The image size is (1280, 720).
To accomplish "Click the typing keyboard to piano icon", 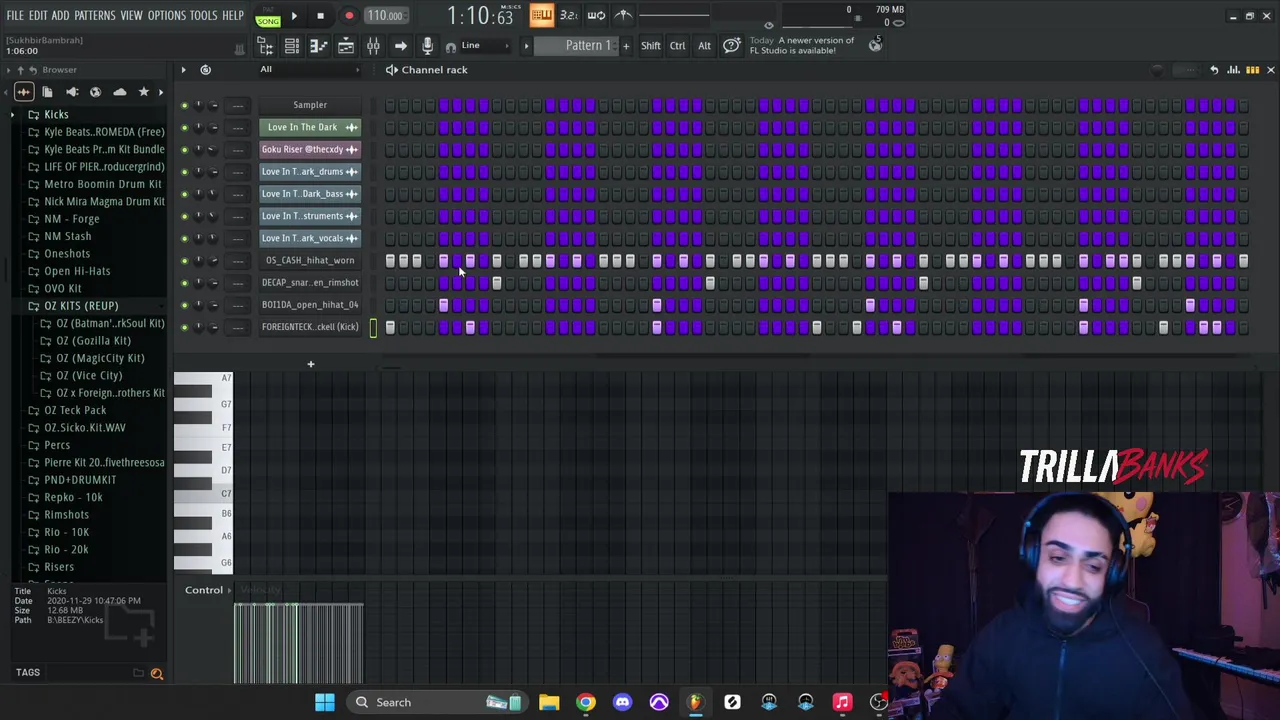I will [541, 15].
